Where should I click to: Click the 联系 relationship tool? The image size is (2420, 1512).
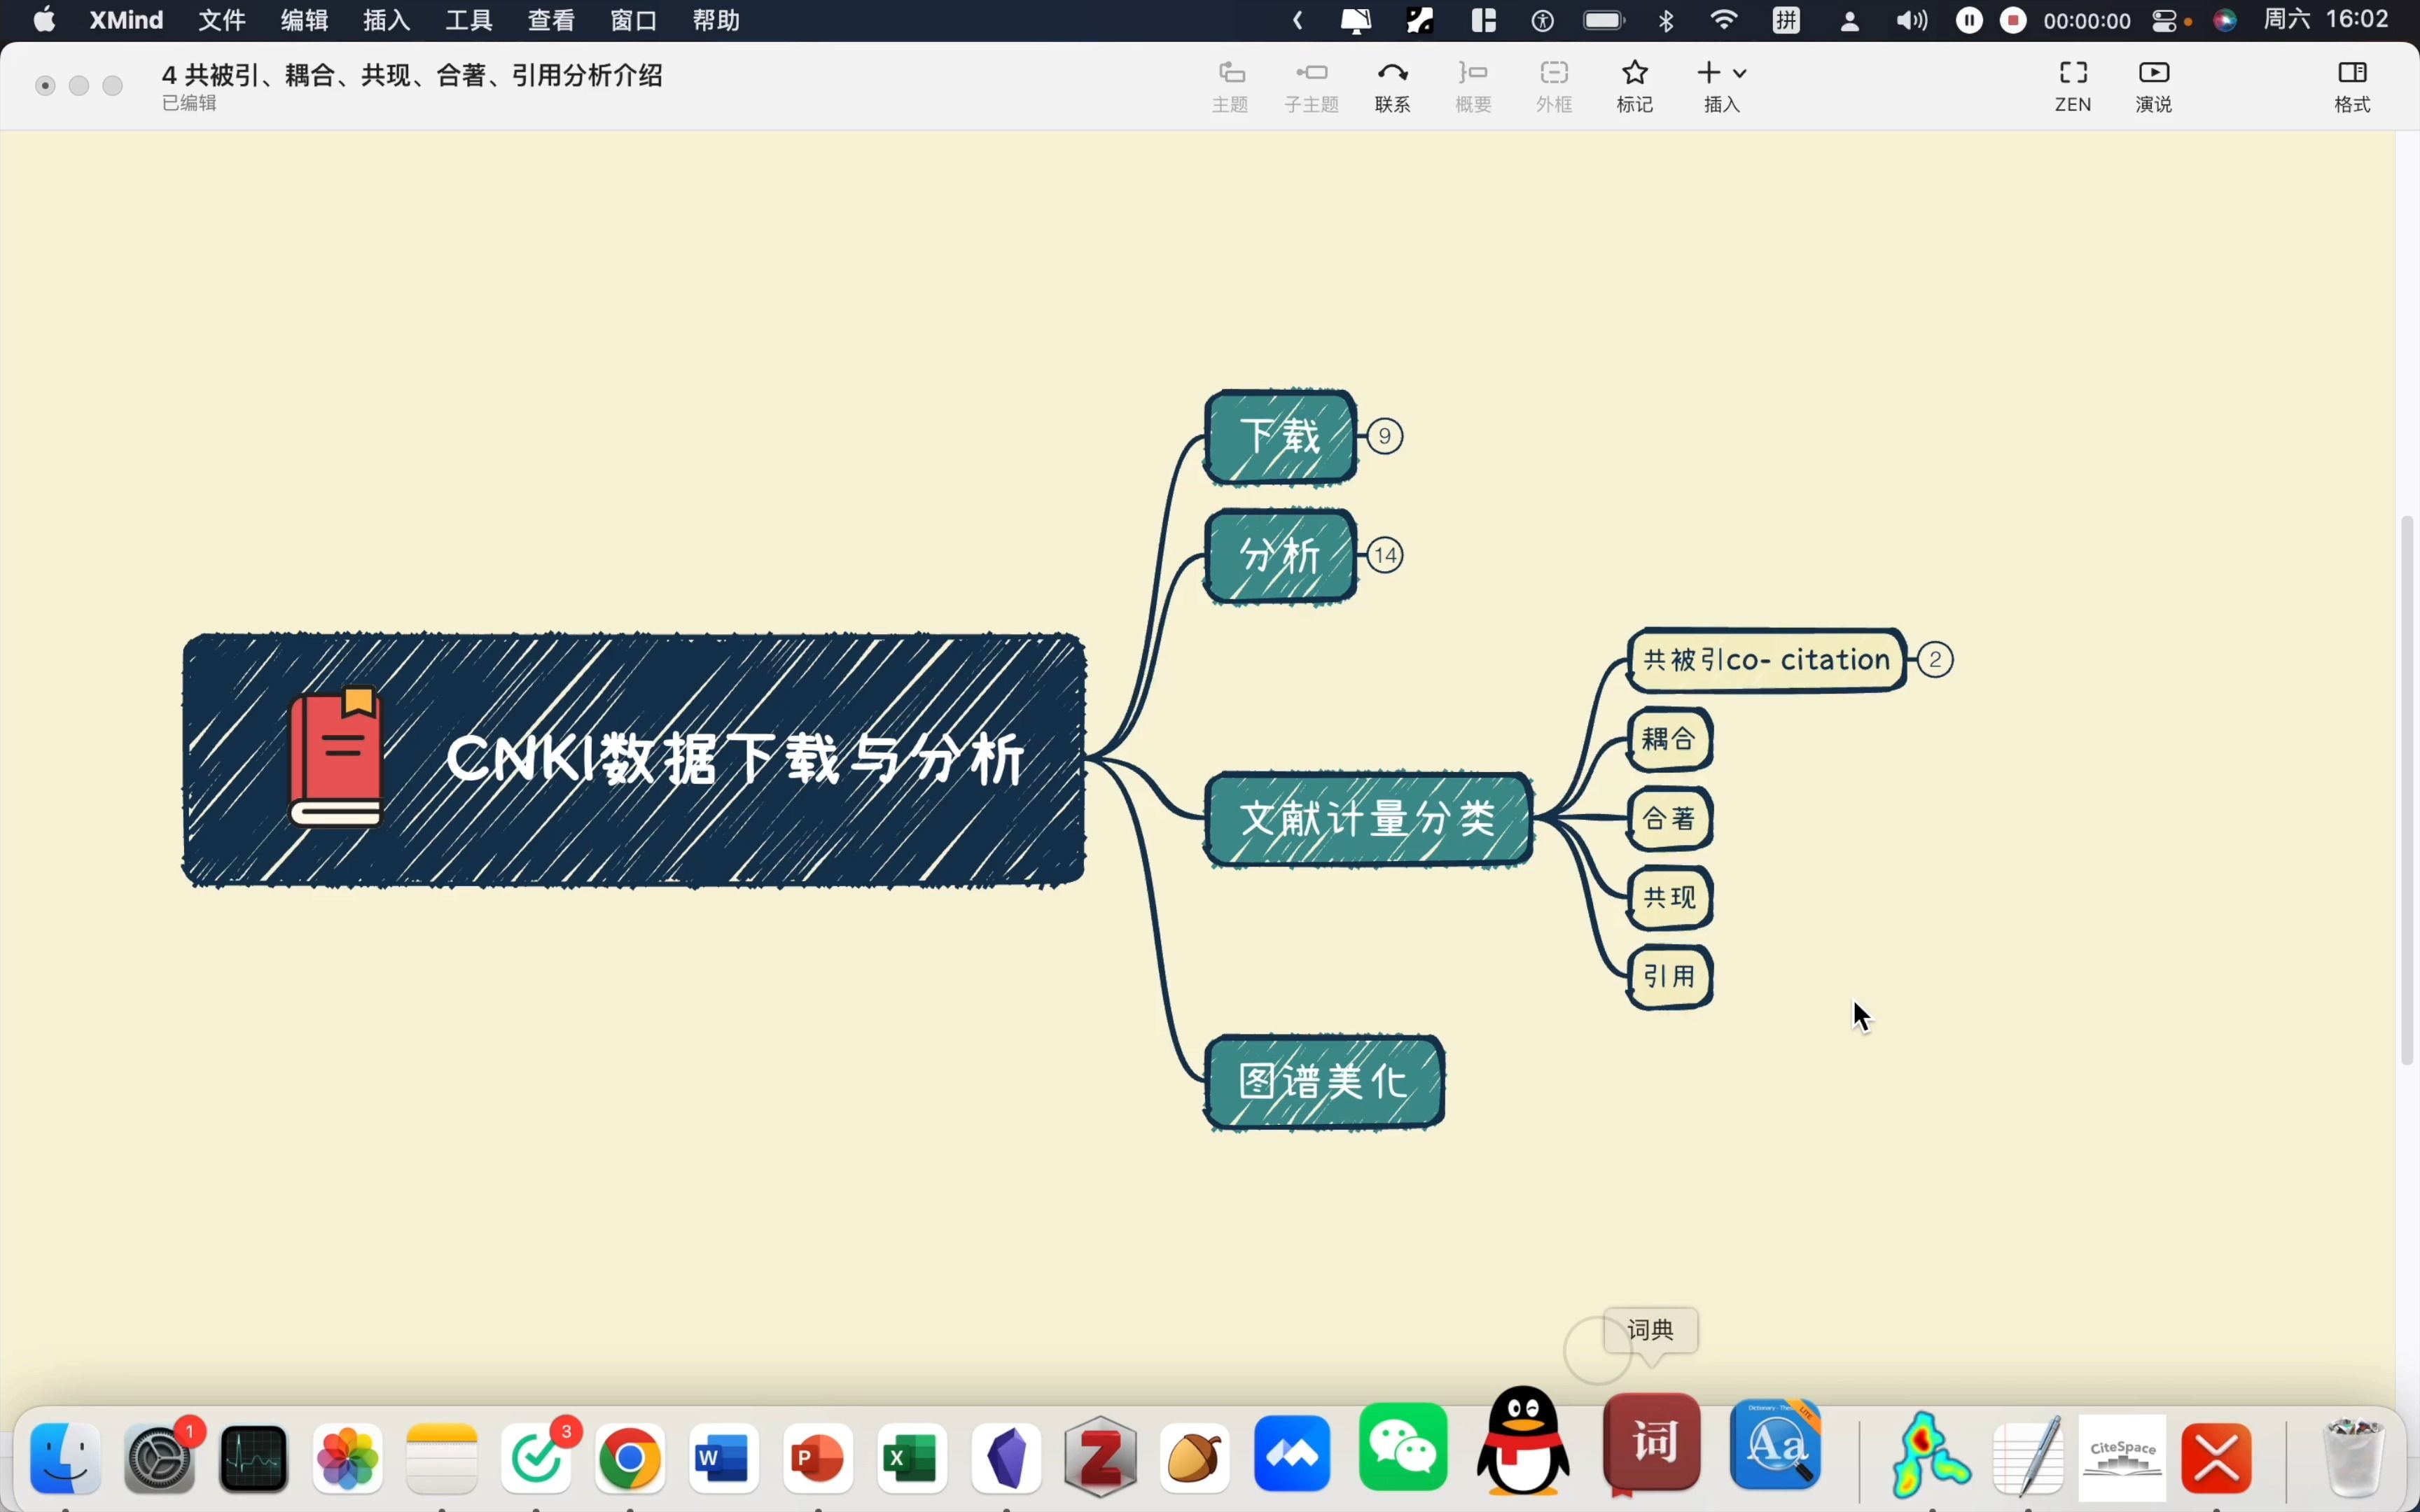click(1392, 86)
